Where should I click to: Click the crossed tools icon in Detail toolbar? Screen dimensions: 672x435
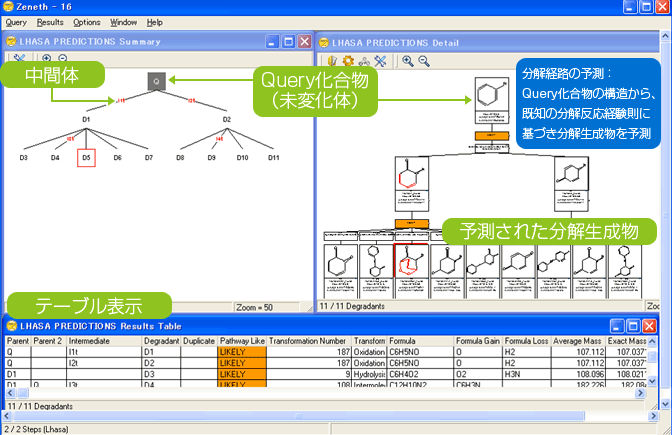[380, 61]
